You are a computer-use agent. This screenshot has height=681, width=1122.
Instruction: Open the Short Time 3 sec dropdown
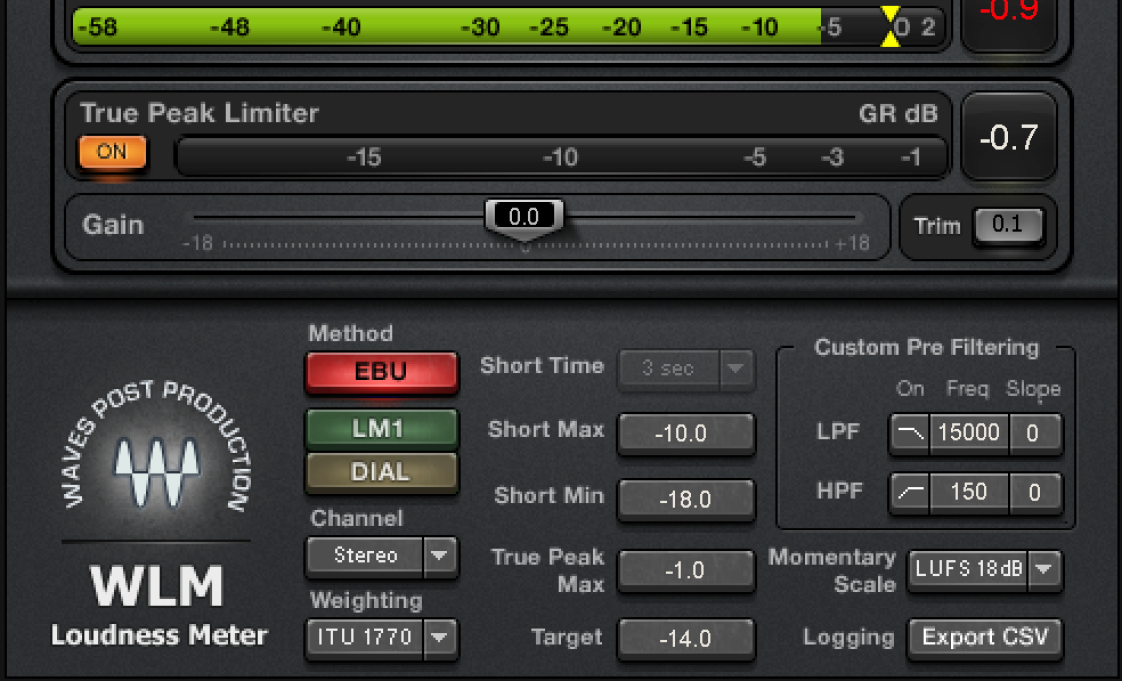click(x=686, y=368)
